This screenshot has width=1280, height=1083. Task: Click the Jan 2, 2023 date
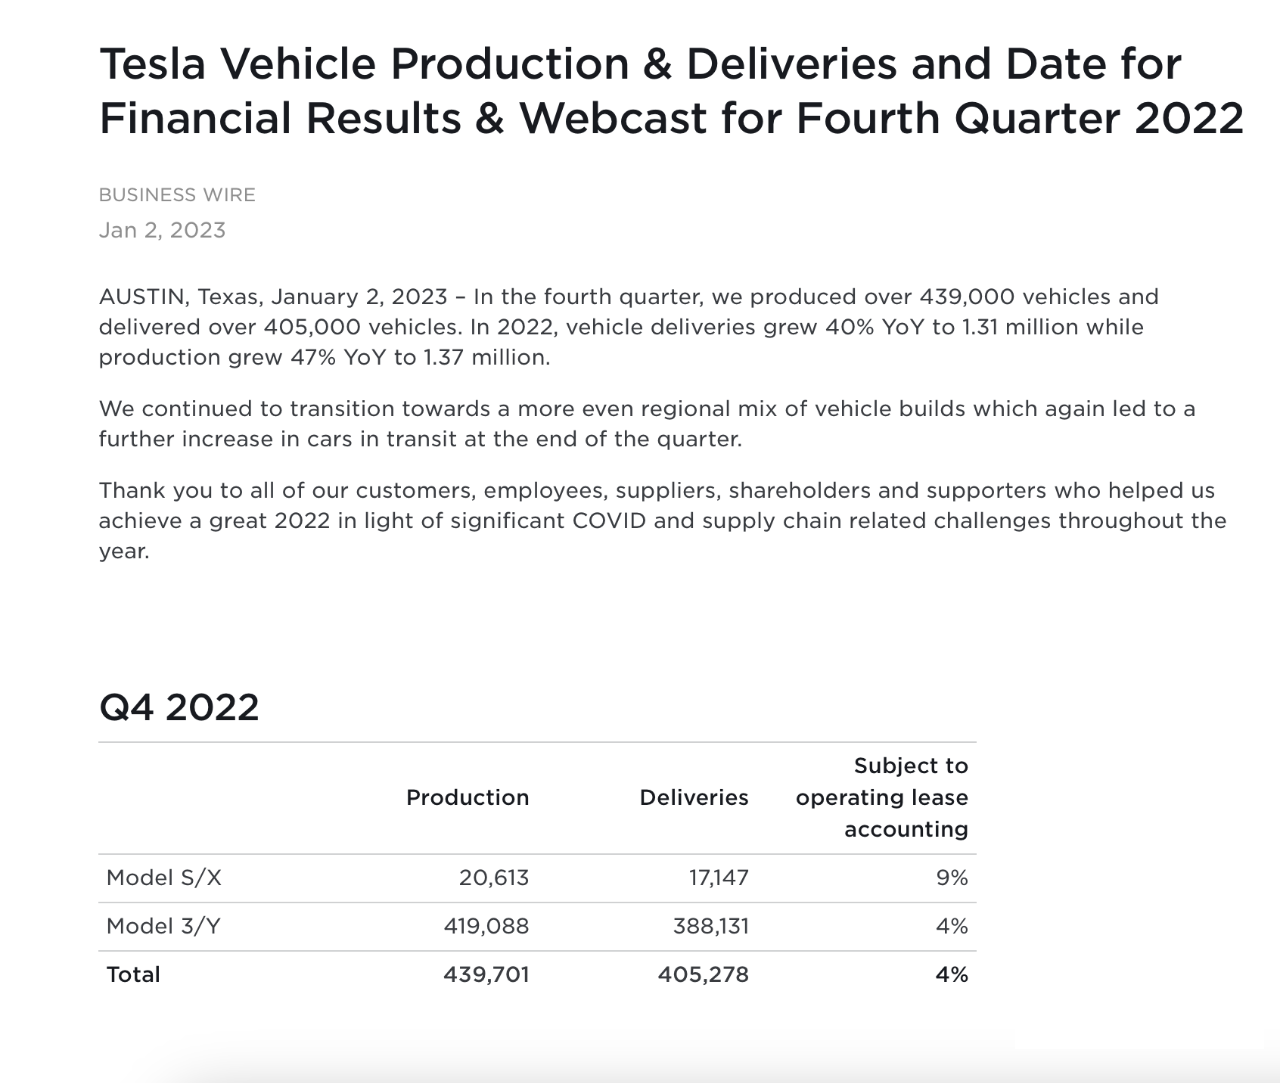click(162, 230)
